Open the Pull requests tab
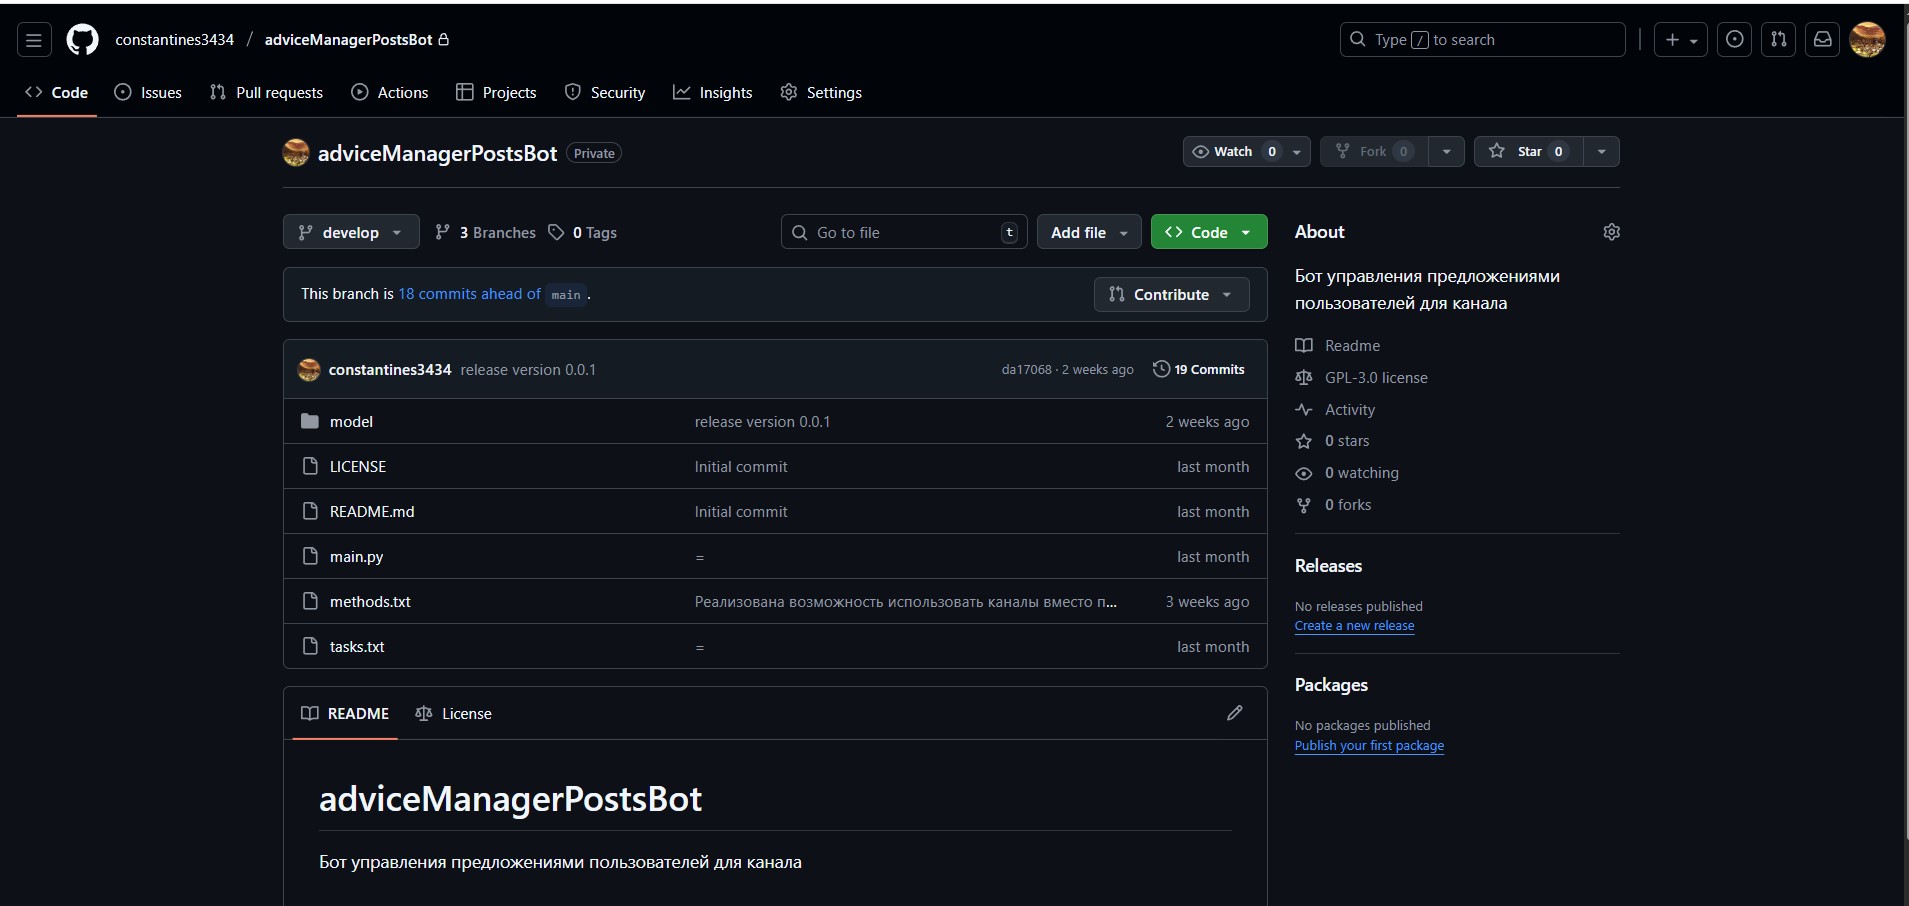Viewport: 1909px width, 906px height. tap(266, 93)
